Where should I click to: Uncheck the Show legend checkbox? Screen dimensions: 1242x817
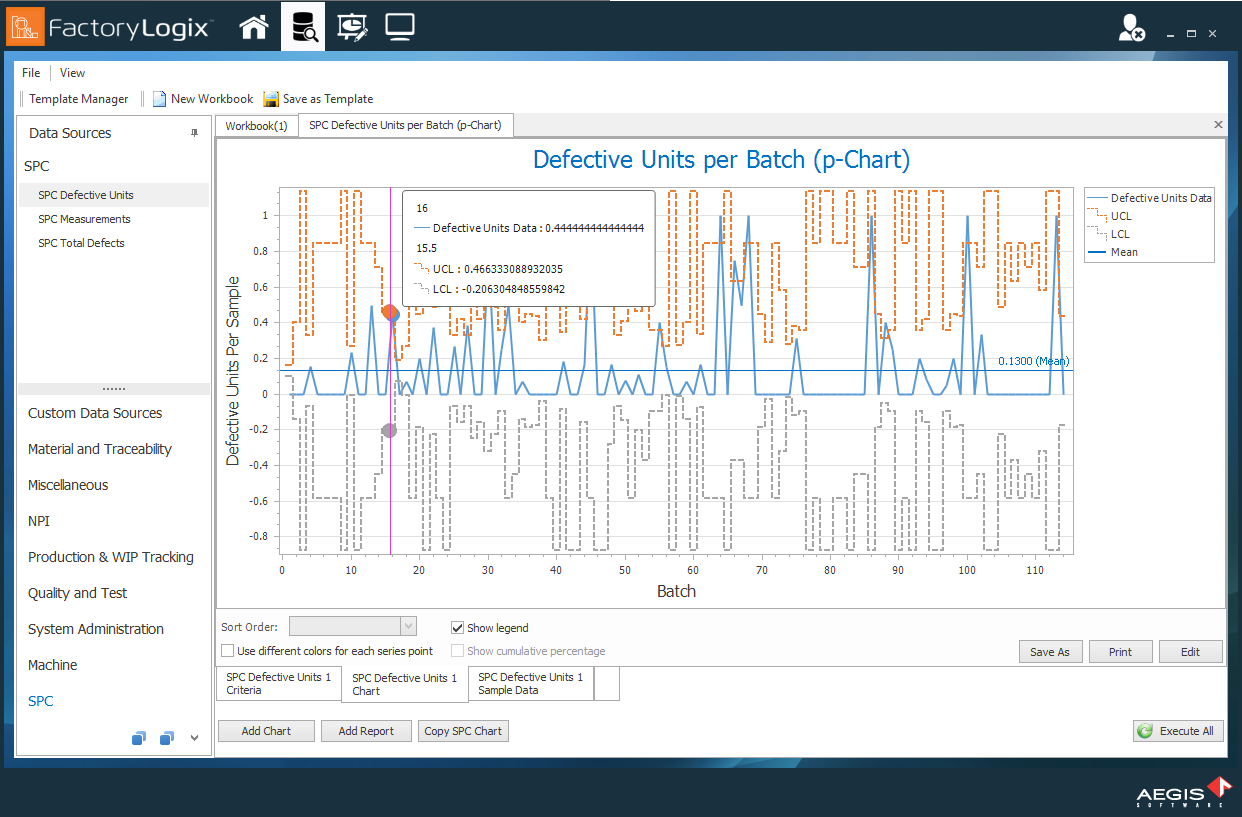[x=458, y=628]
